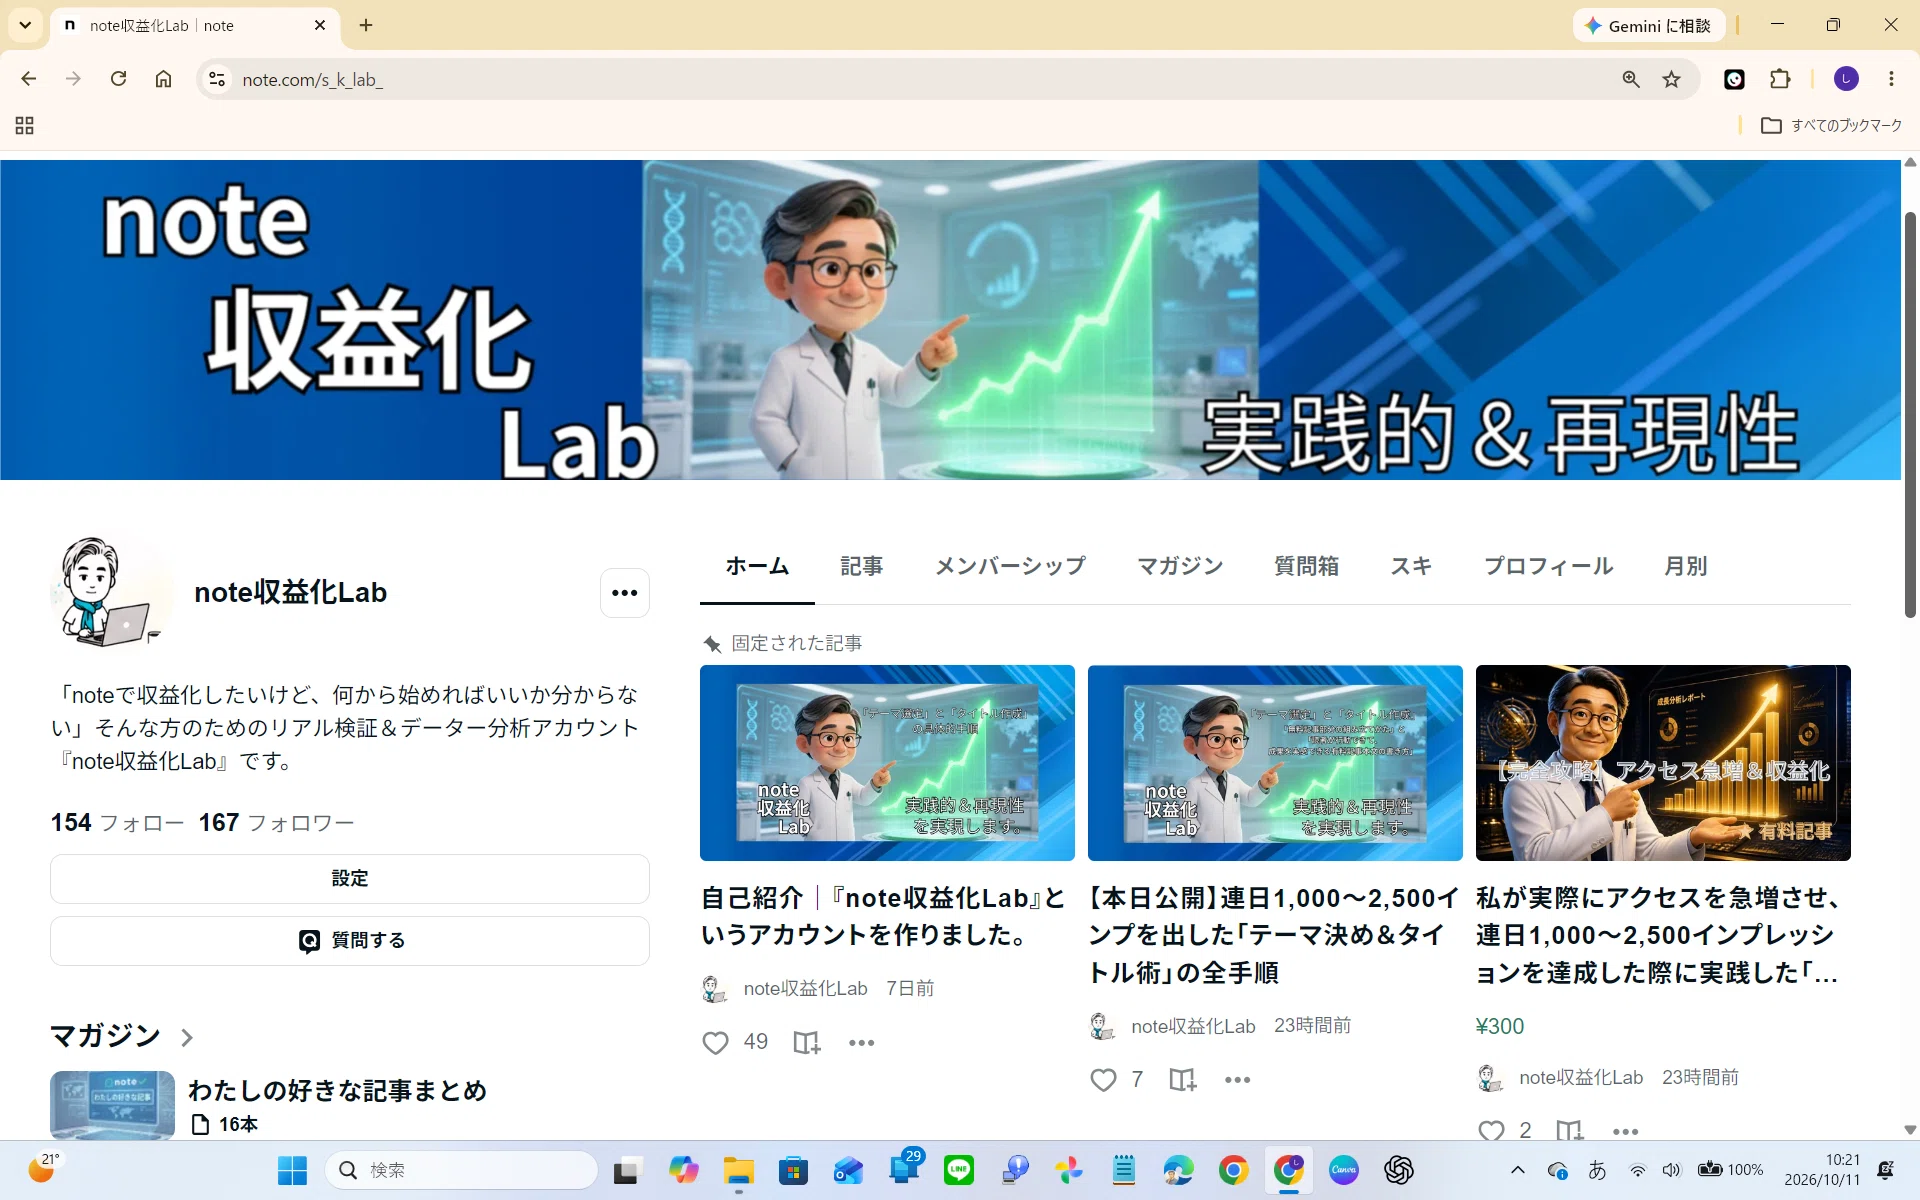This screenshot has width=1920, height=1200.
Task: Open more options for the 【本日公開】 article
Action: [1238, 1080]
